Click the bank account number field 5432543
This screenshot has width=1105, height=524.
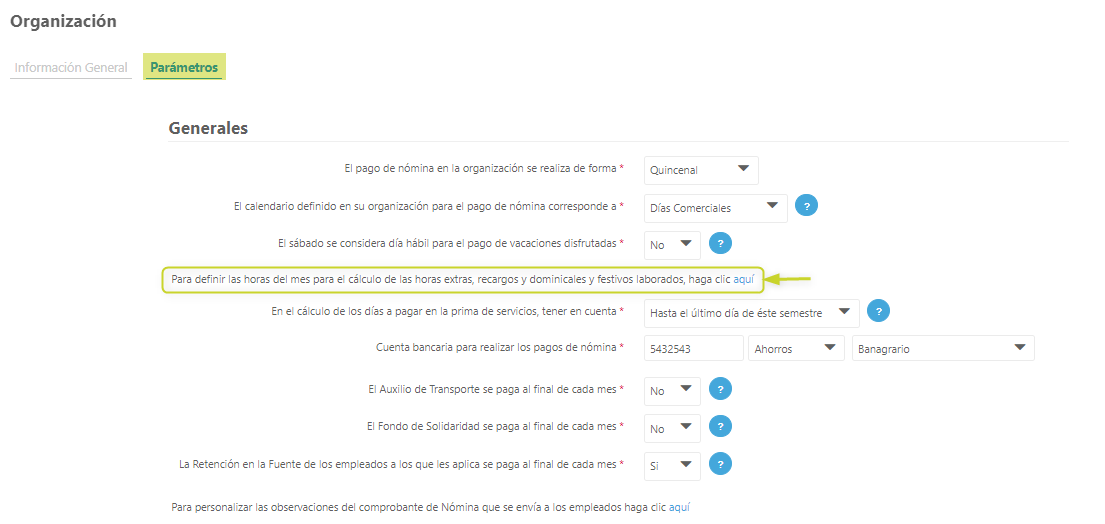click(x=693, y=348)
